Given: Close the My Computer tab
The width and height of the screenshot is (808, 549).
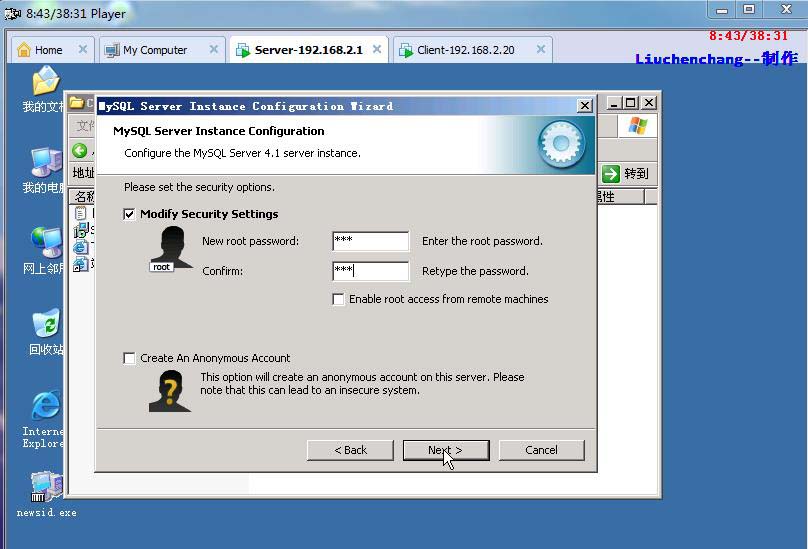Looking at the screenshot, I should coord(214,49).
